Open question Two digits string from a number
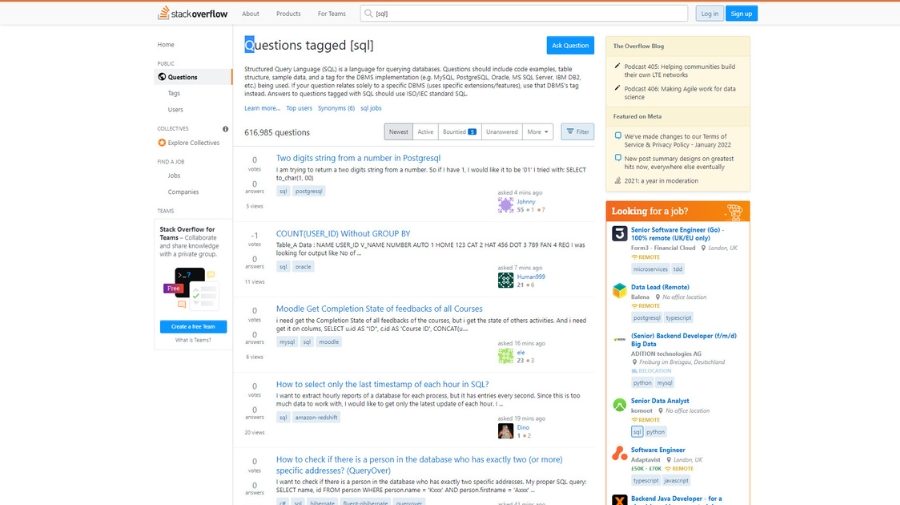This screenshot has height=505, width=900. [358, 158]
